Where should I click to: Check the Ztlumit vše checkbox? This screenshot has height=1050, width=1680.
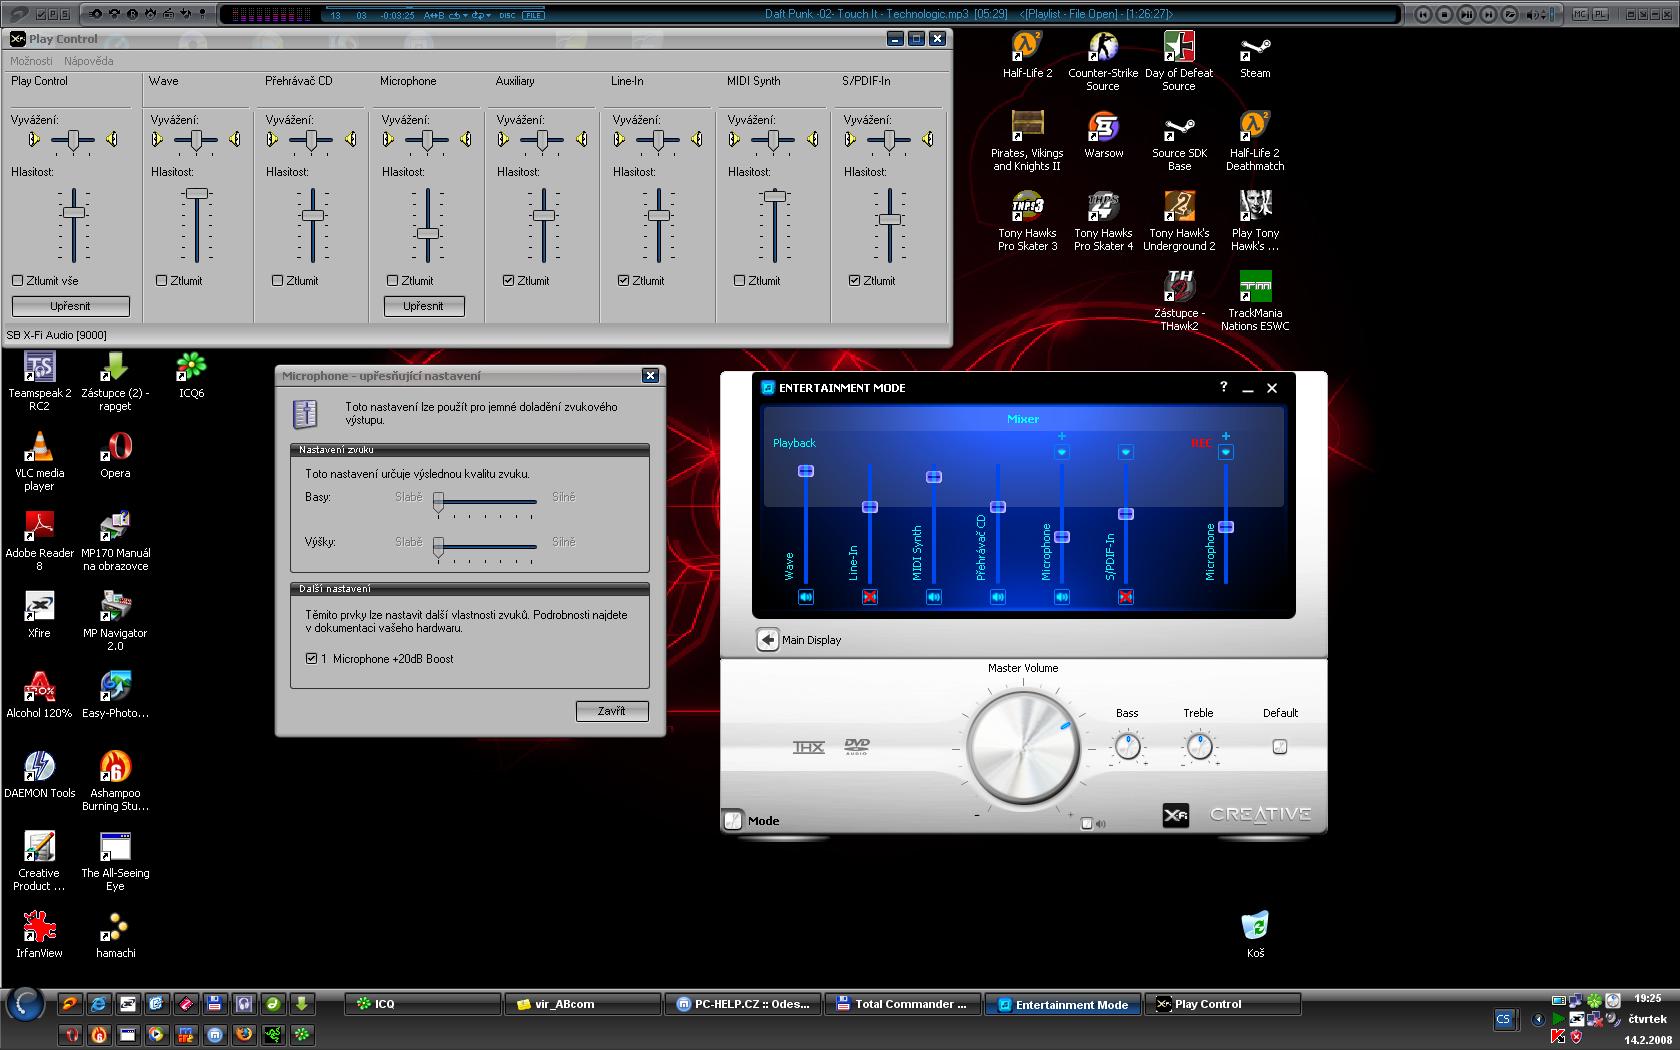click(18, 281)
